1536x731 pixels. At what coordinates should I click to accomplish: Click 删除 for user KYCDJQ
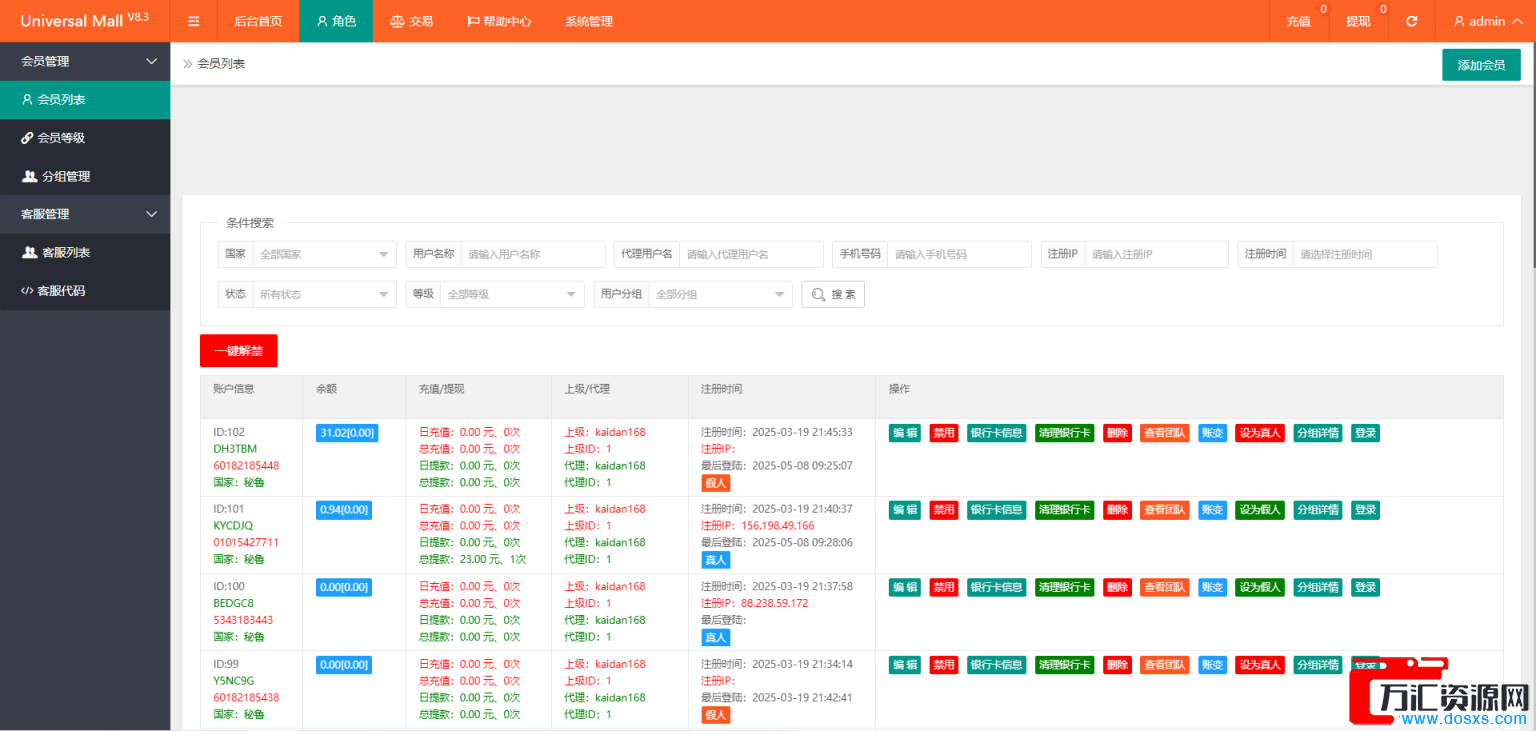point(1117,510)
